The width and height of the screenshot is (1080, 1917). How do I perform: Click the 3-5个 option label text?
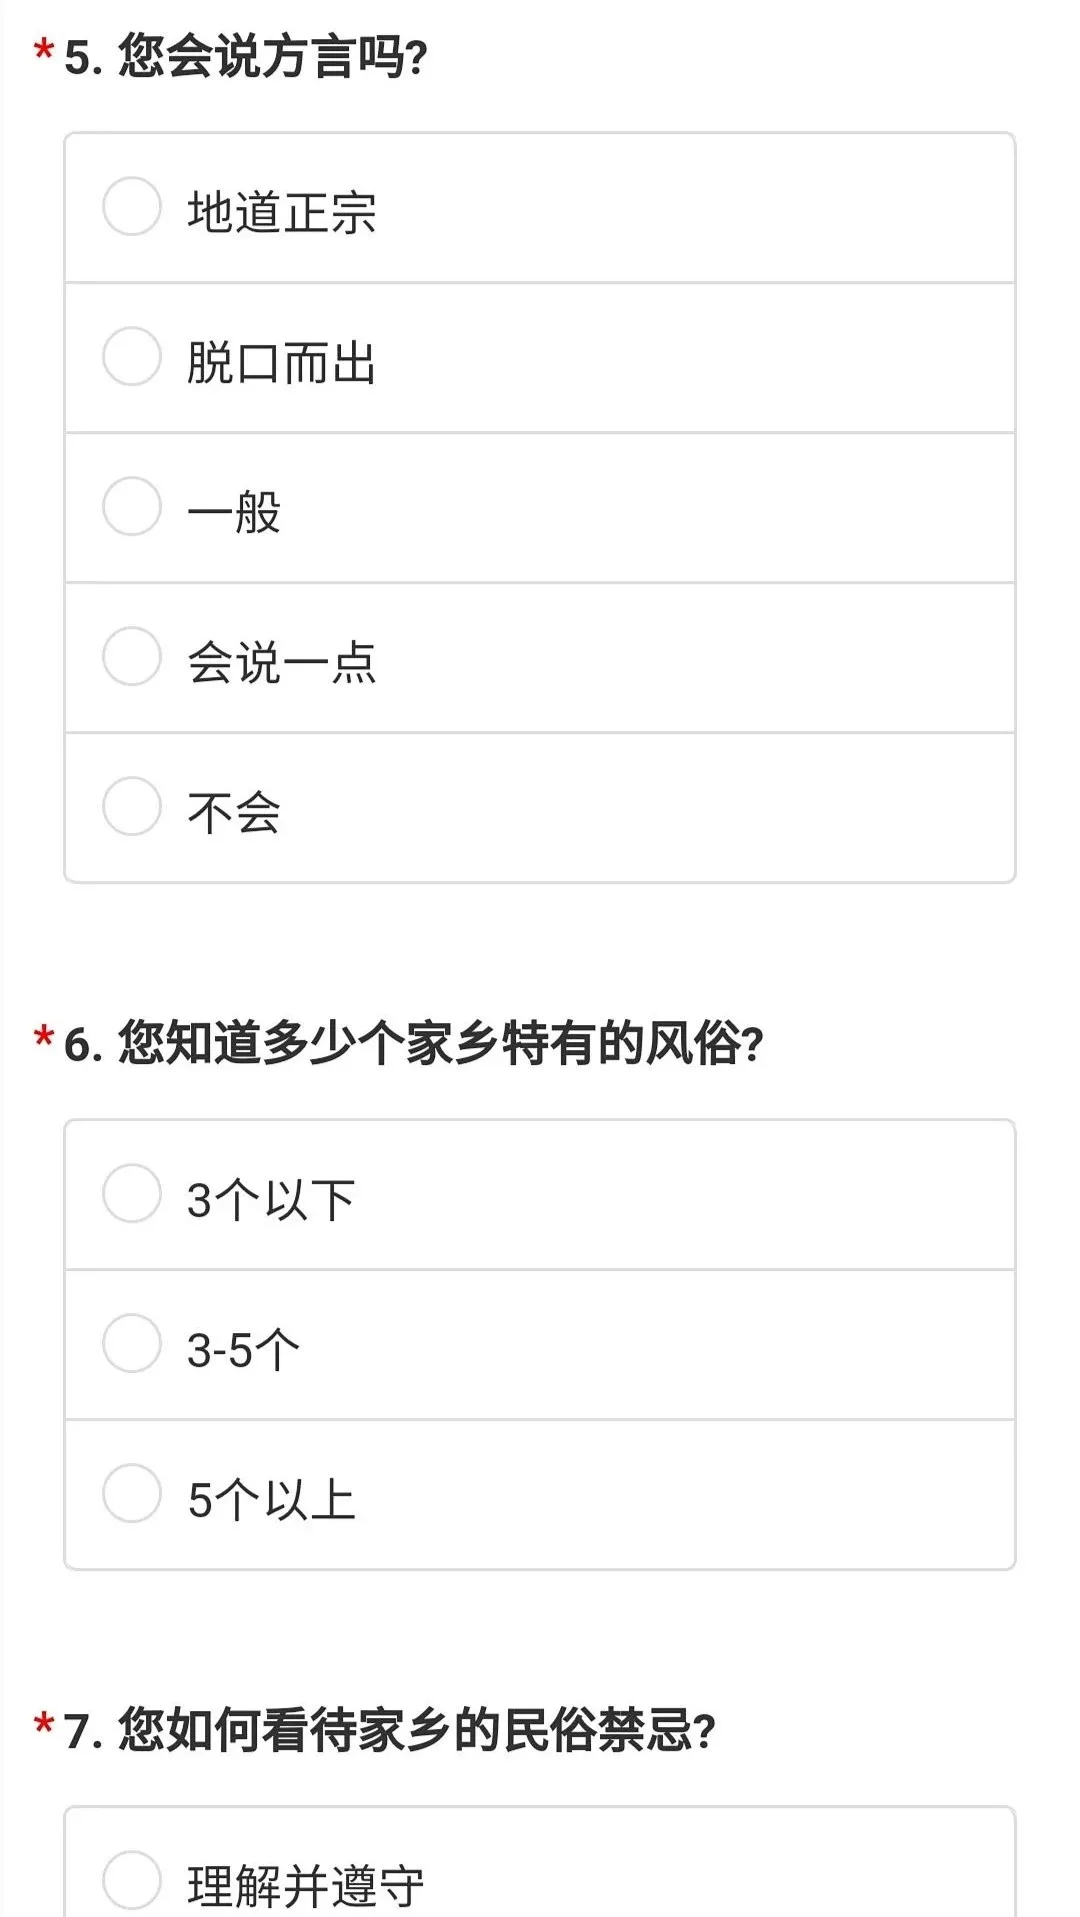[x=243, y=1350]
